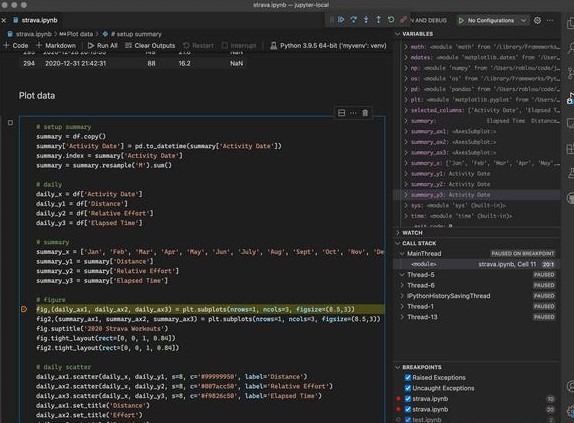Open the Accounts icon in the activity bar
This screenshot has width=574, height=423.
click(570, 386)
